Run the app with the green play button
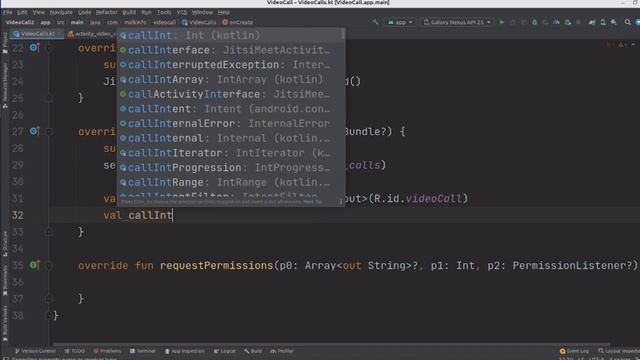The image size is (640, 360). (x=502, y=22)
